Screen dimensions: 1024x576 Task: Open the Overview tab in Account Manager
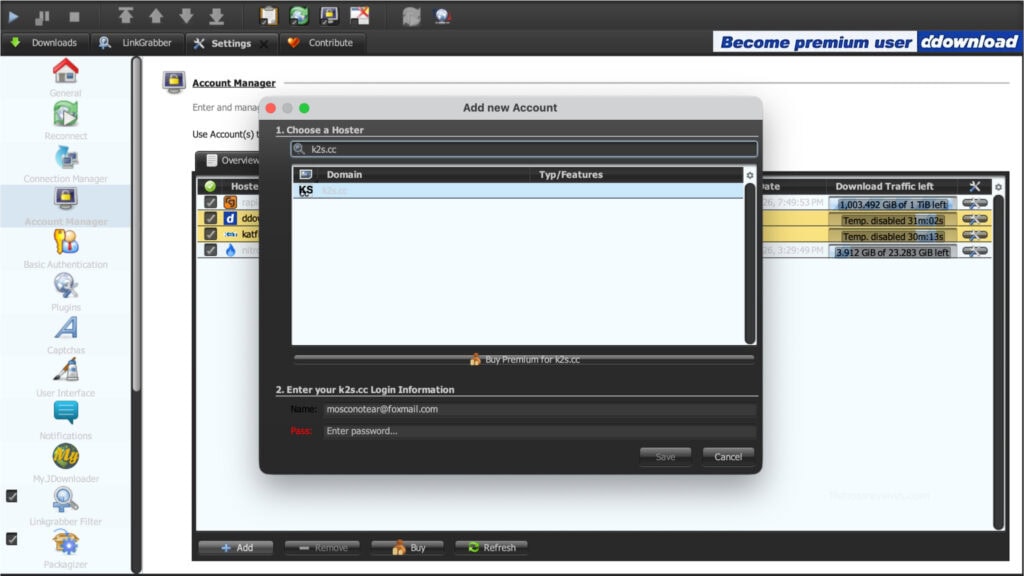pyautogui.click(x=232, y=160)
